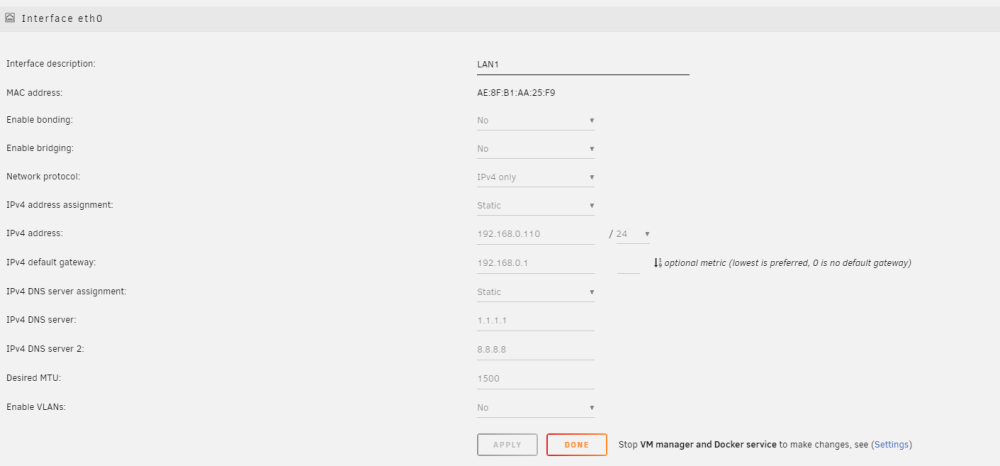The height and width of the screenshot is (466, 1000).
Task: Click the 'IPv4 default gateway:' label
Action: coord(51,262)
